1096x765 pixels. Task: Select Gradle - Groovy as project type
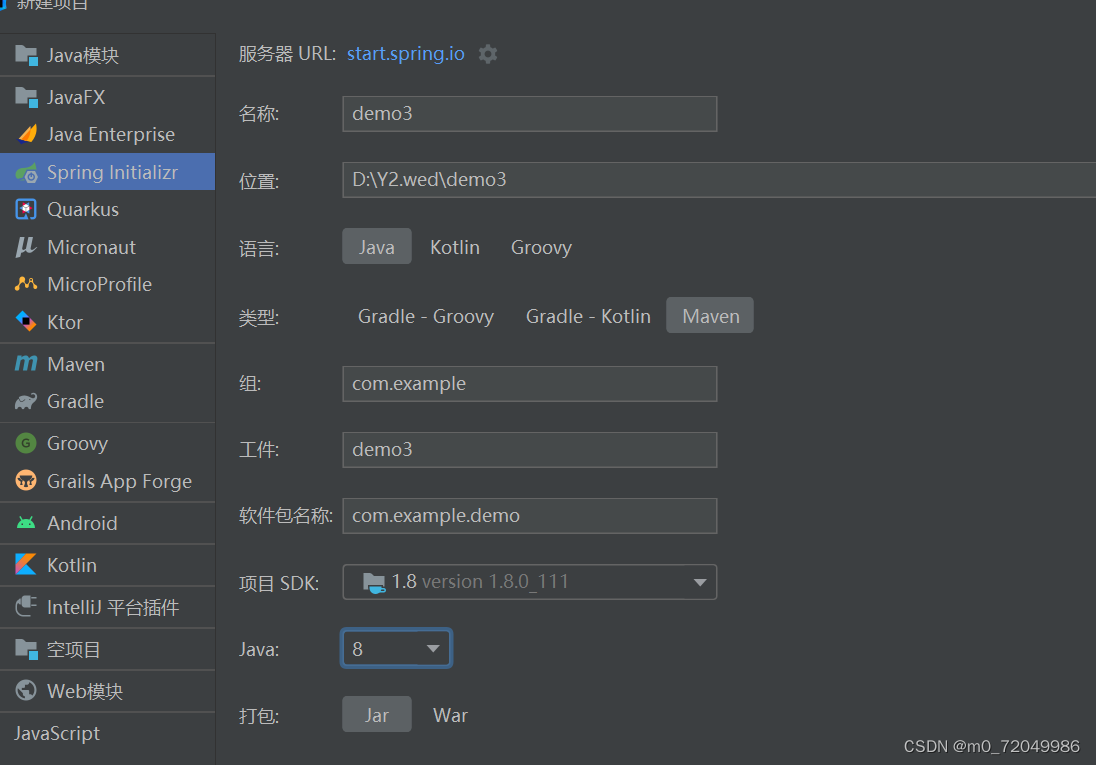[x=425, y=315]
